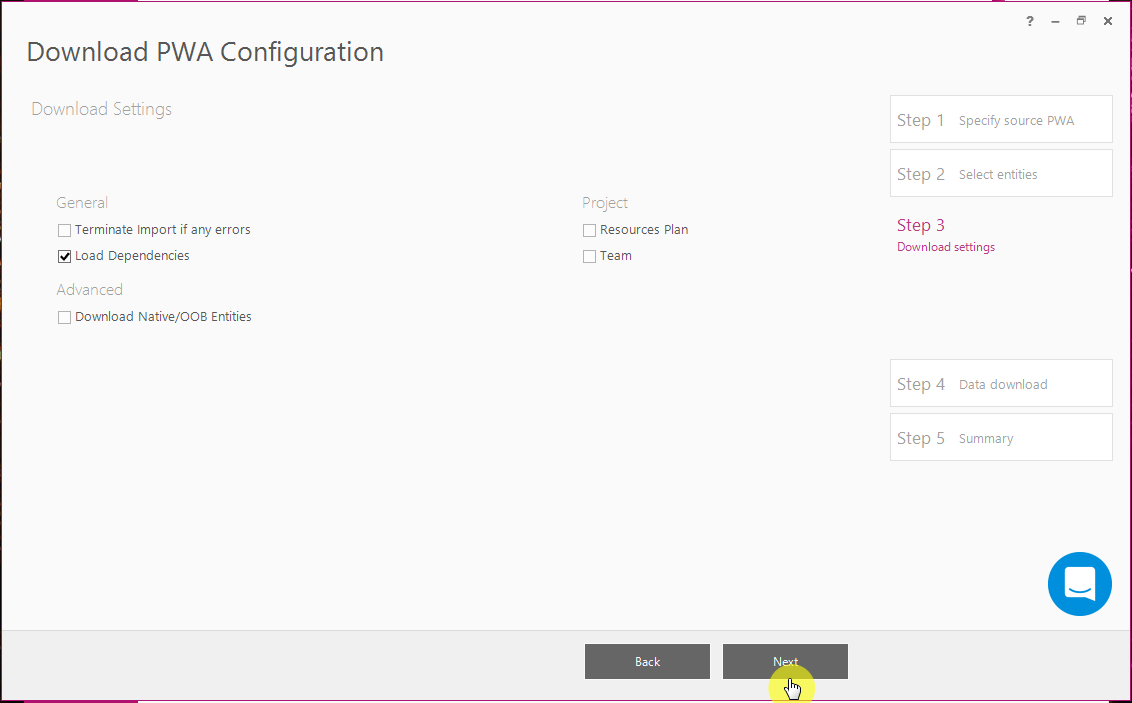Select Step 3 Download settings

coord(946,235)
